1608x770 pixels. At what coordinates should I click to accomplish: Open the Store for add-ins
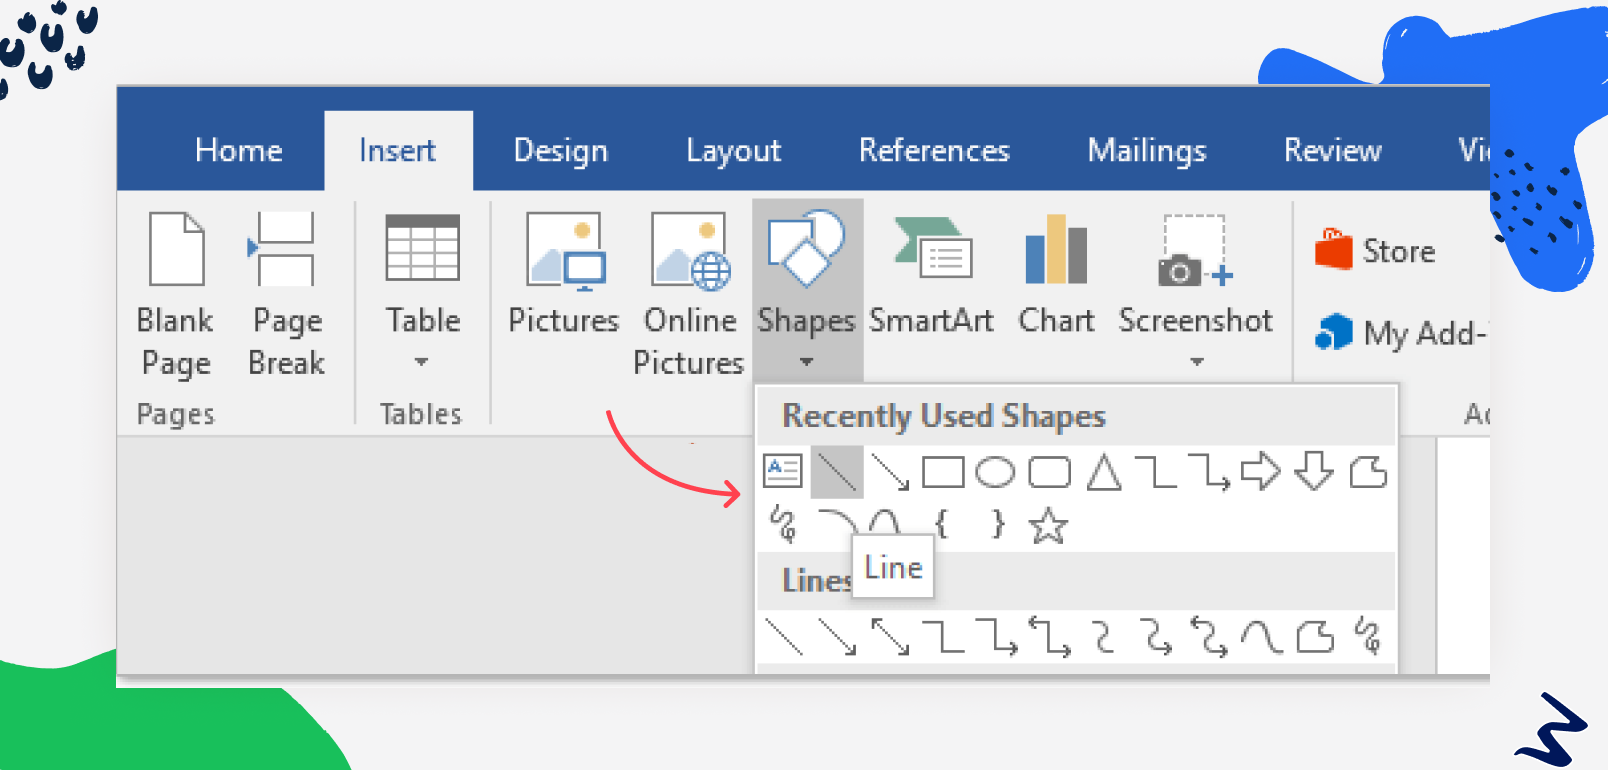coord(1376,250)
